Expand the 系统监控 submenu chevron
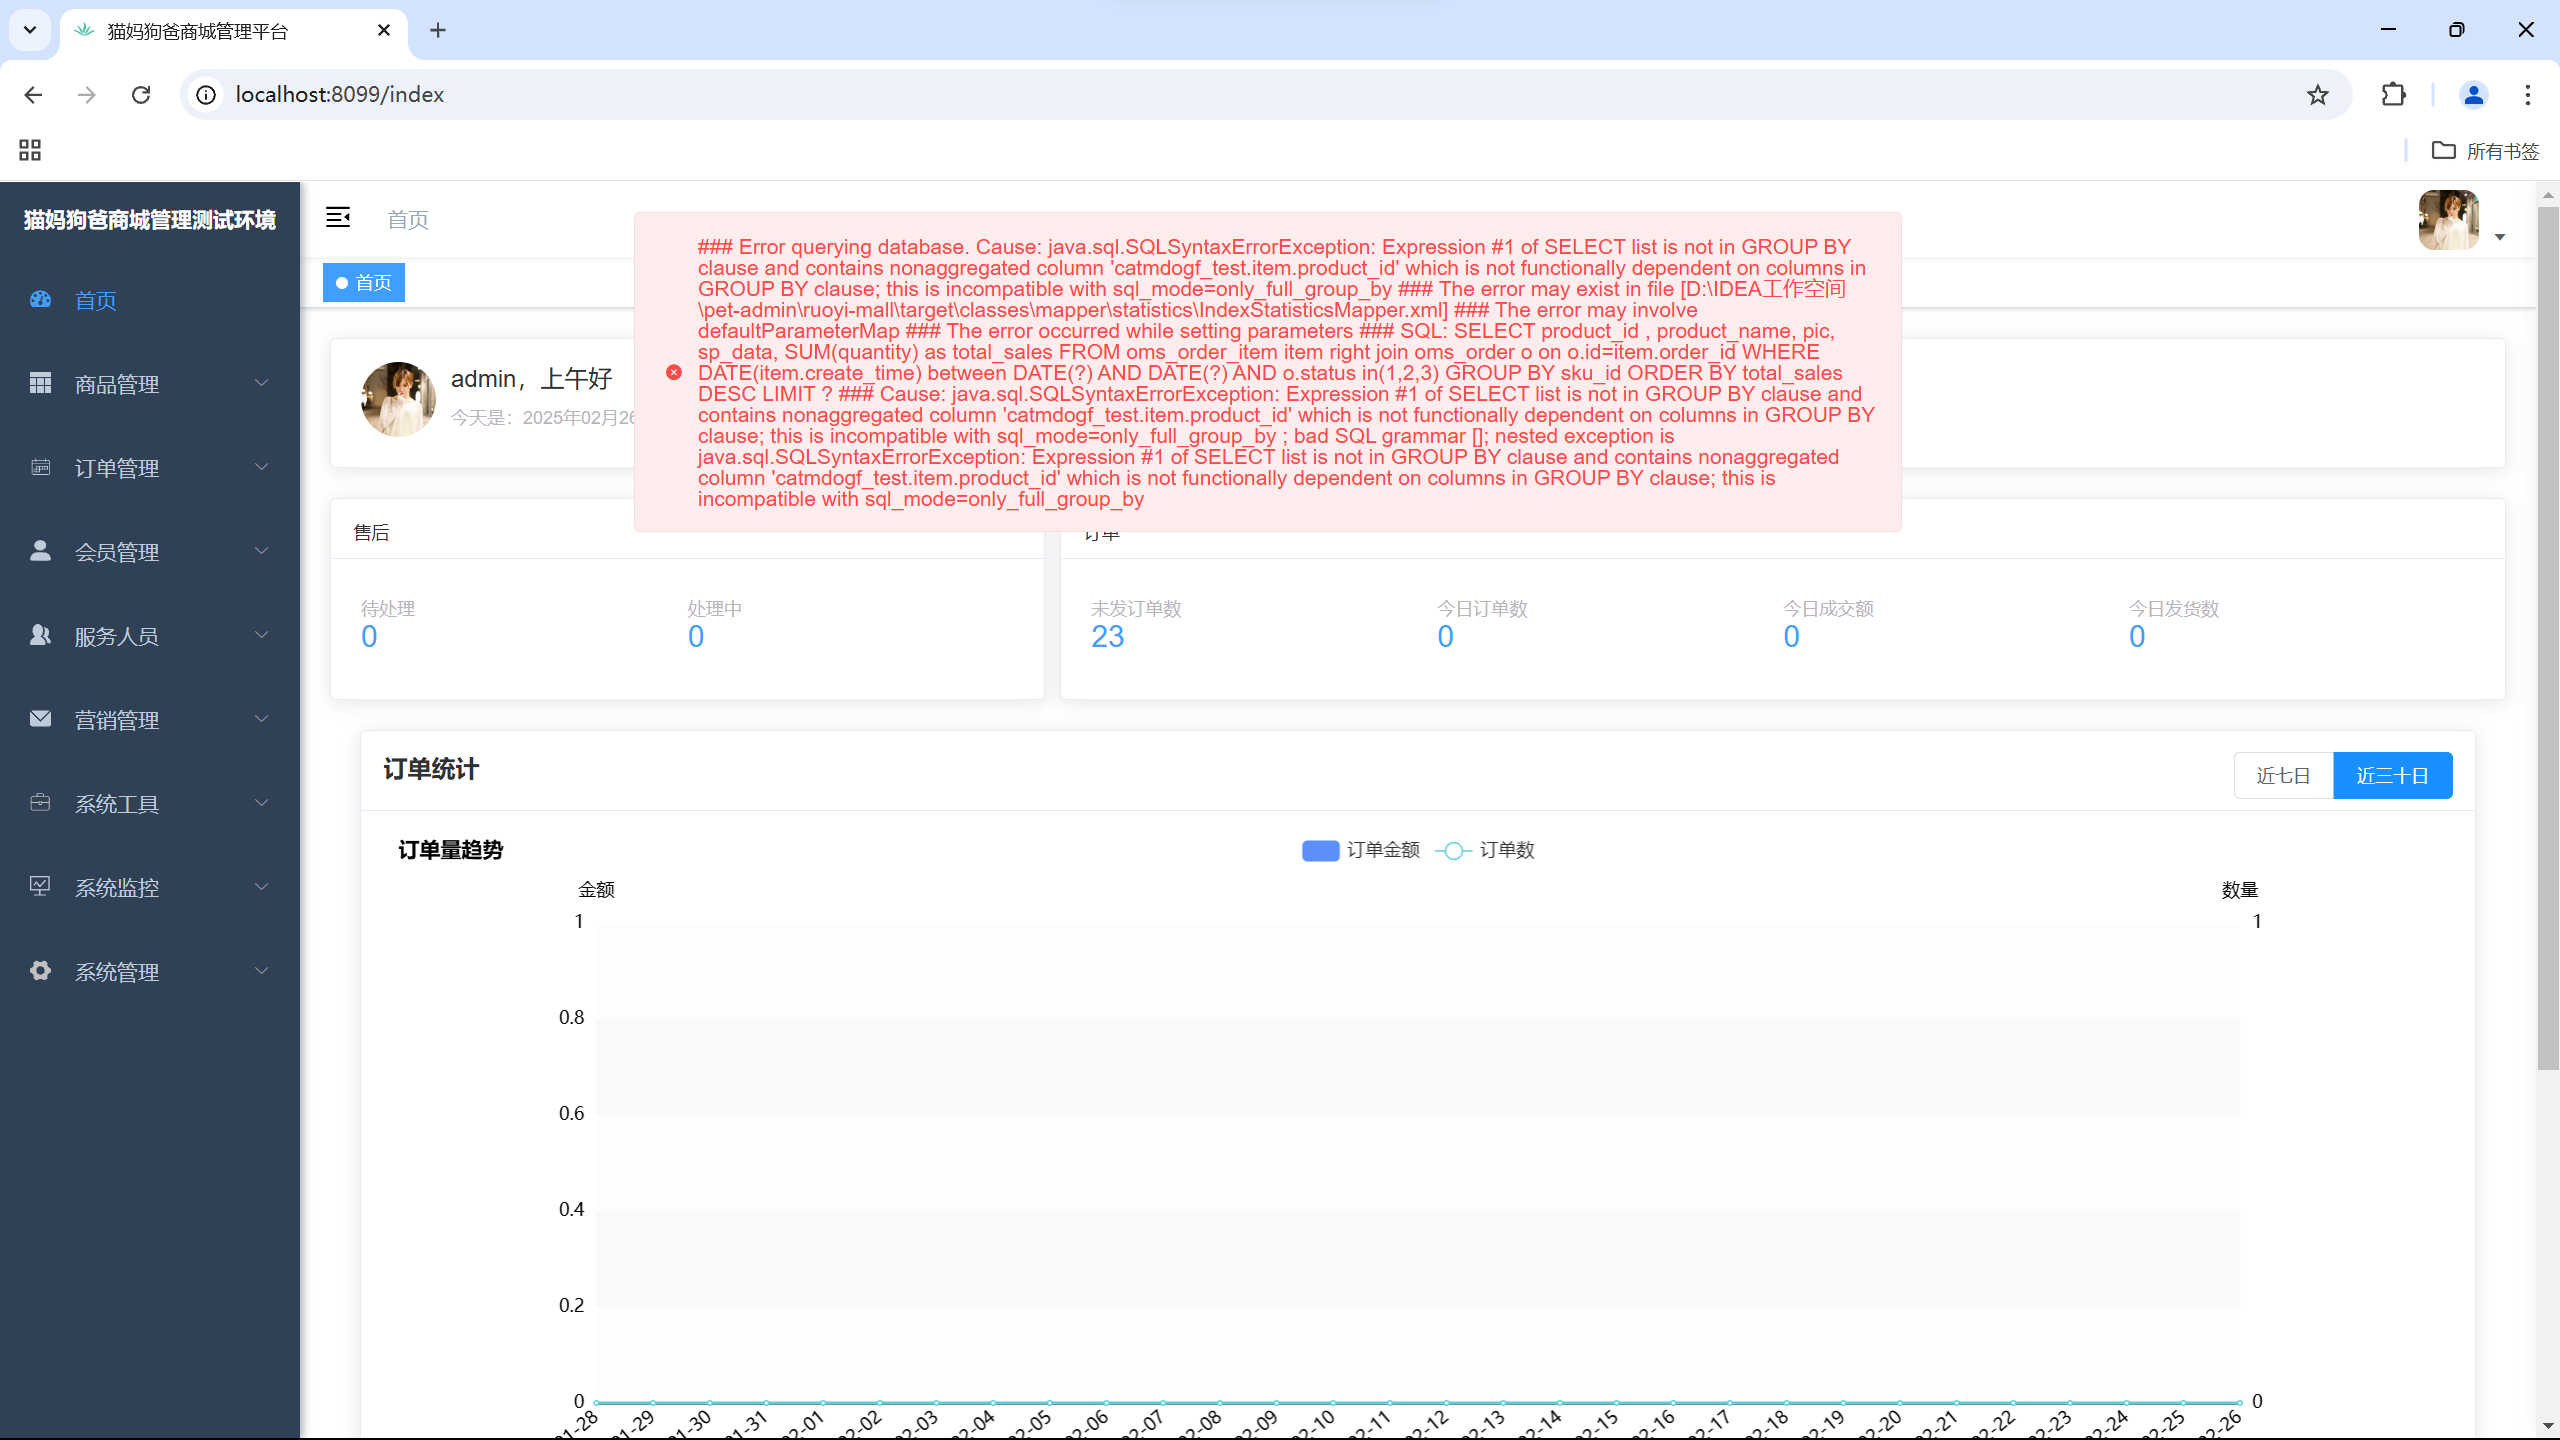 [262, 887]
